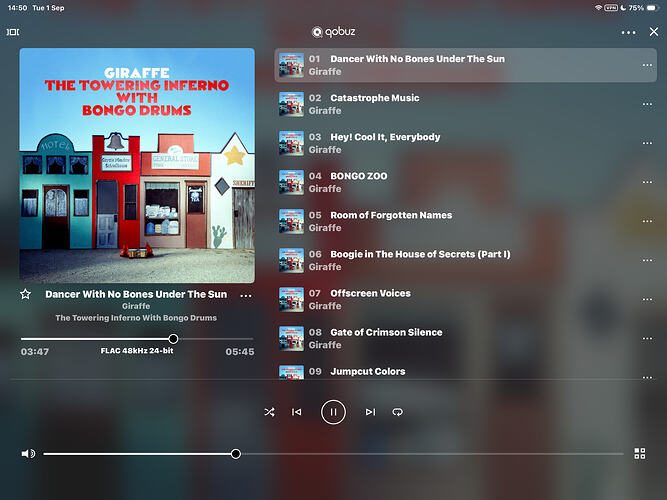
Task: Click thumbnail of Catastrophe Music
Action: coord(291,104)
